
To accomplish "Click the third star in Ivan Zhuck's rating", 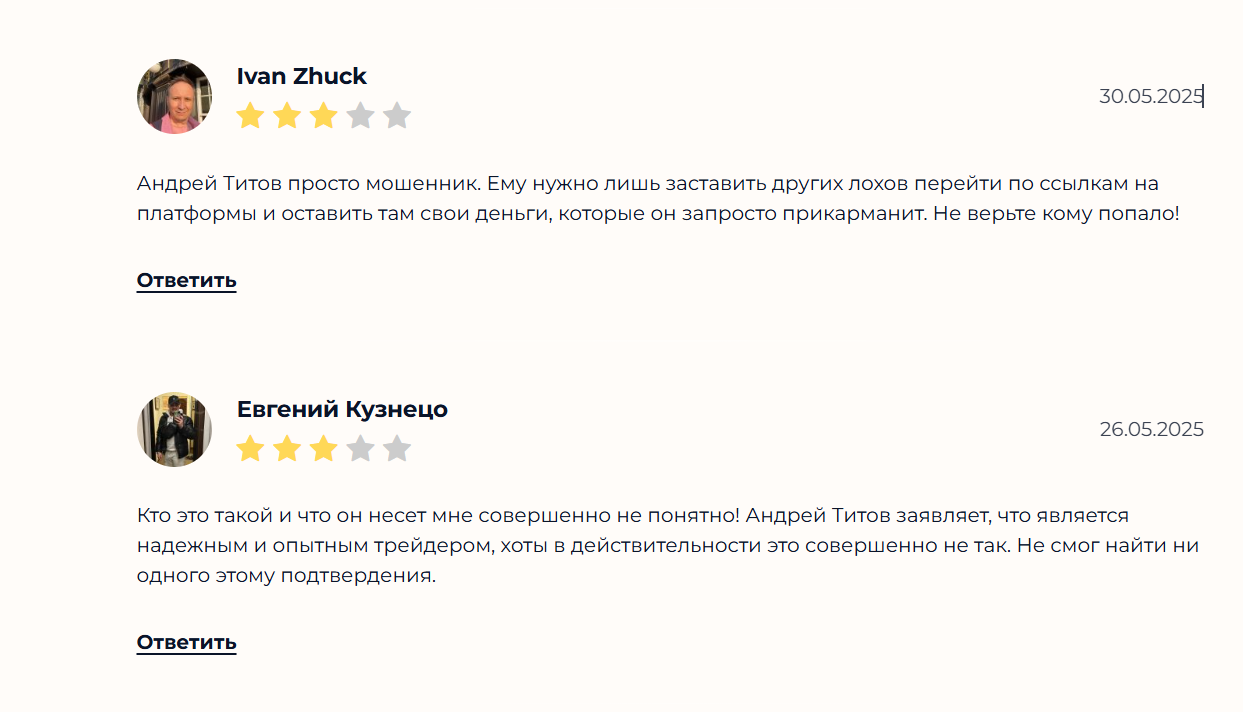I will point(323,116).
